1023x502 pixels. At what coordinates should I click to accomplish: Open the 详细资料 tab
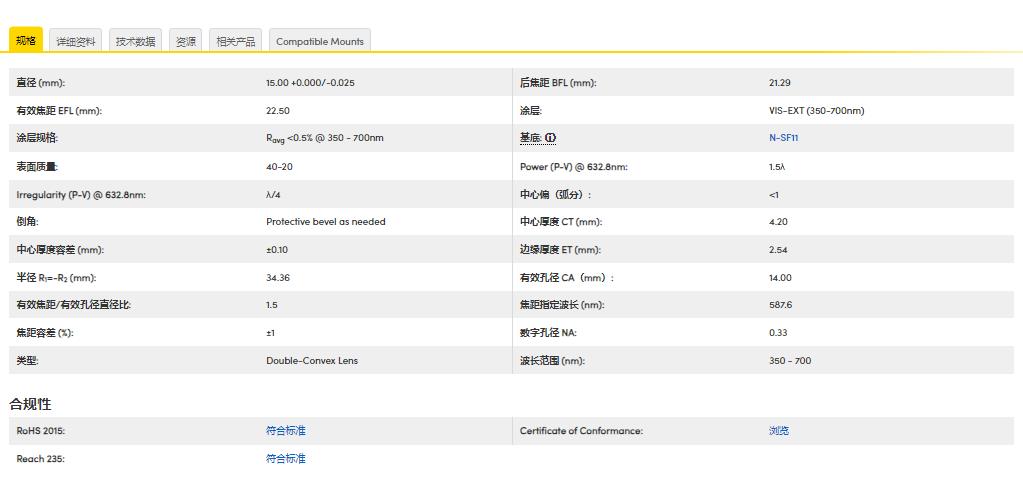[x=76, y=41]
